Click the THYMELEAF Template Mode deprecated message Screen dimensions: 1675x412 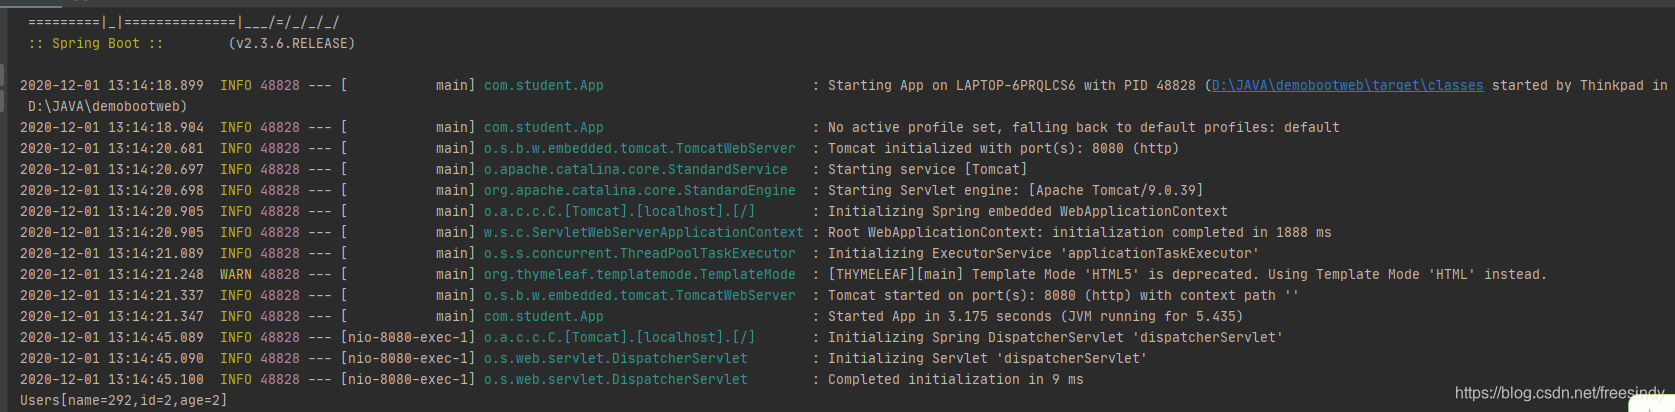point(1187,275)
